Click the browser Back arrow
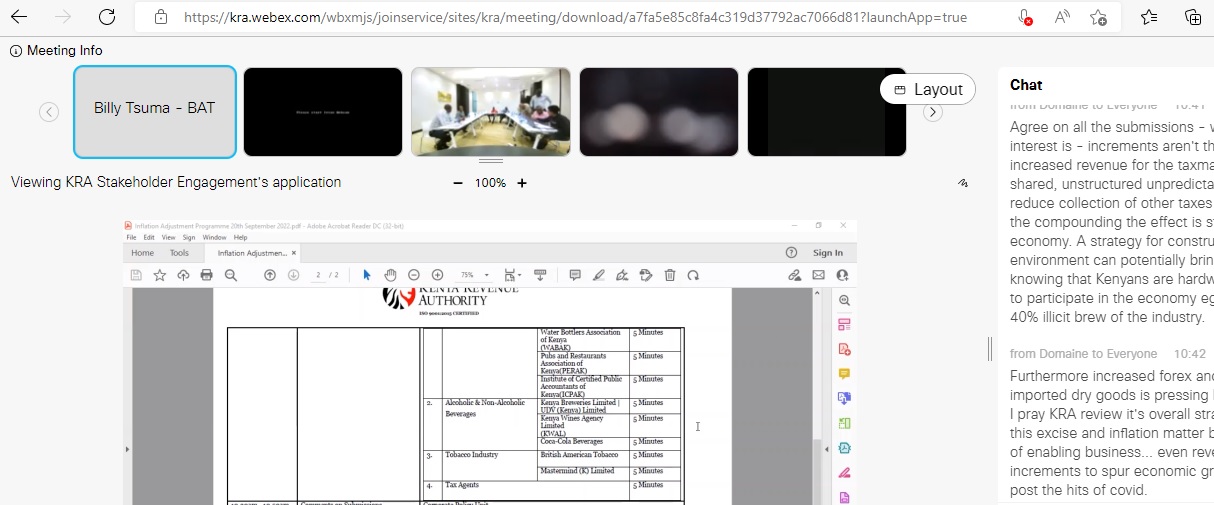Screen dimensions: 1214x505 [x=19, y=17]
